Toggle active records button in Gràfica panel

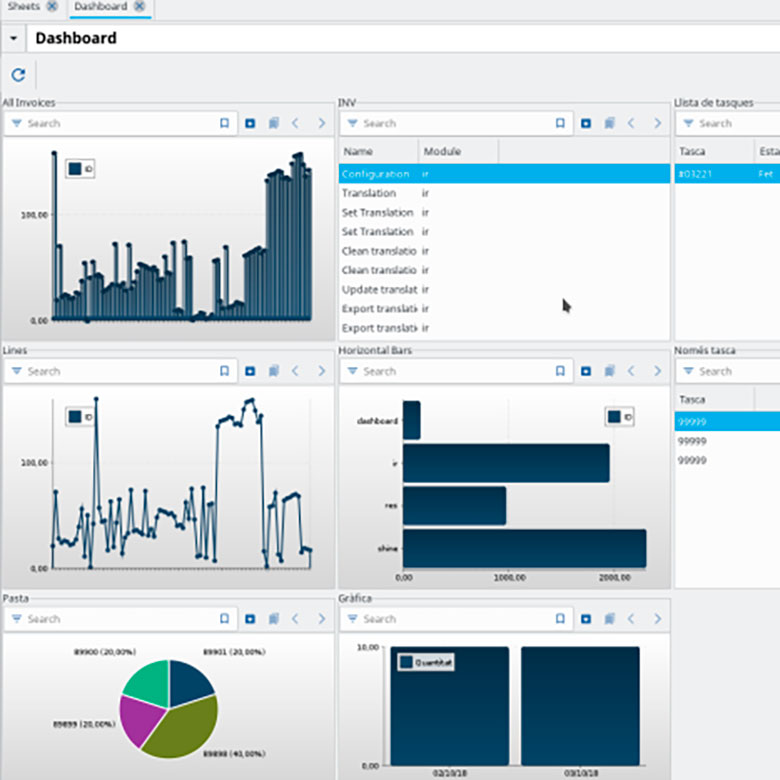tap(586, 619)
